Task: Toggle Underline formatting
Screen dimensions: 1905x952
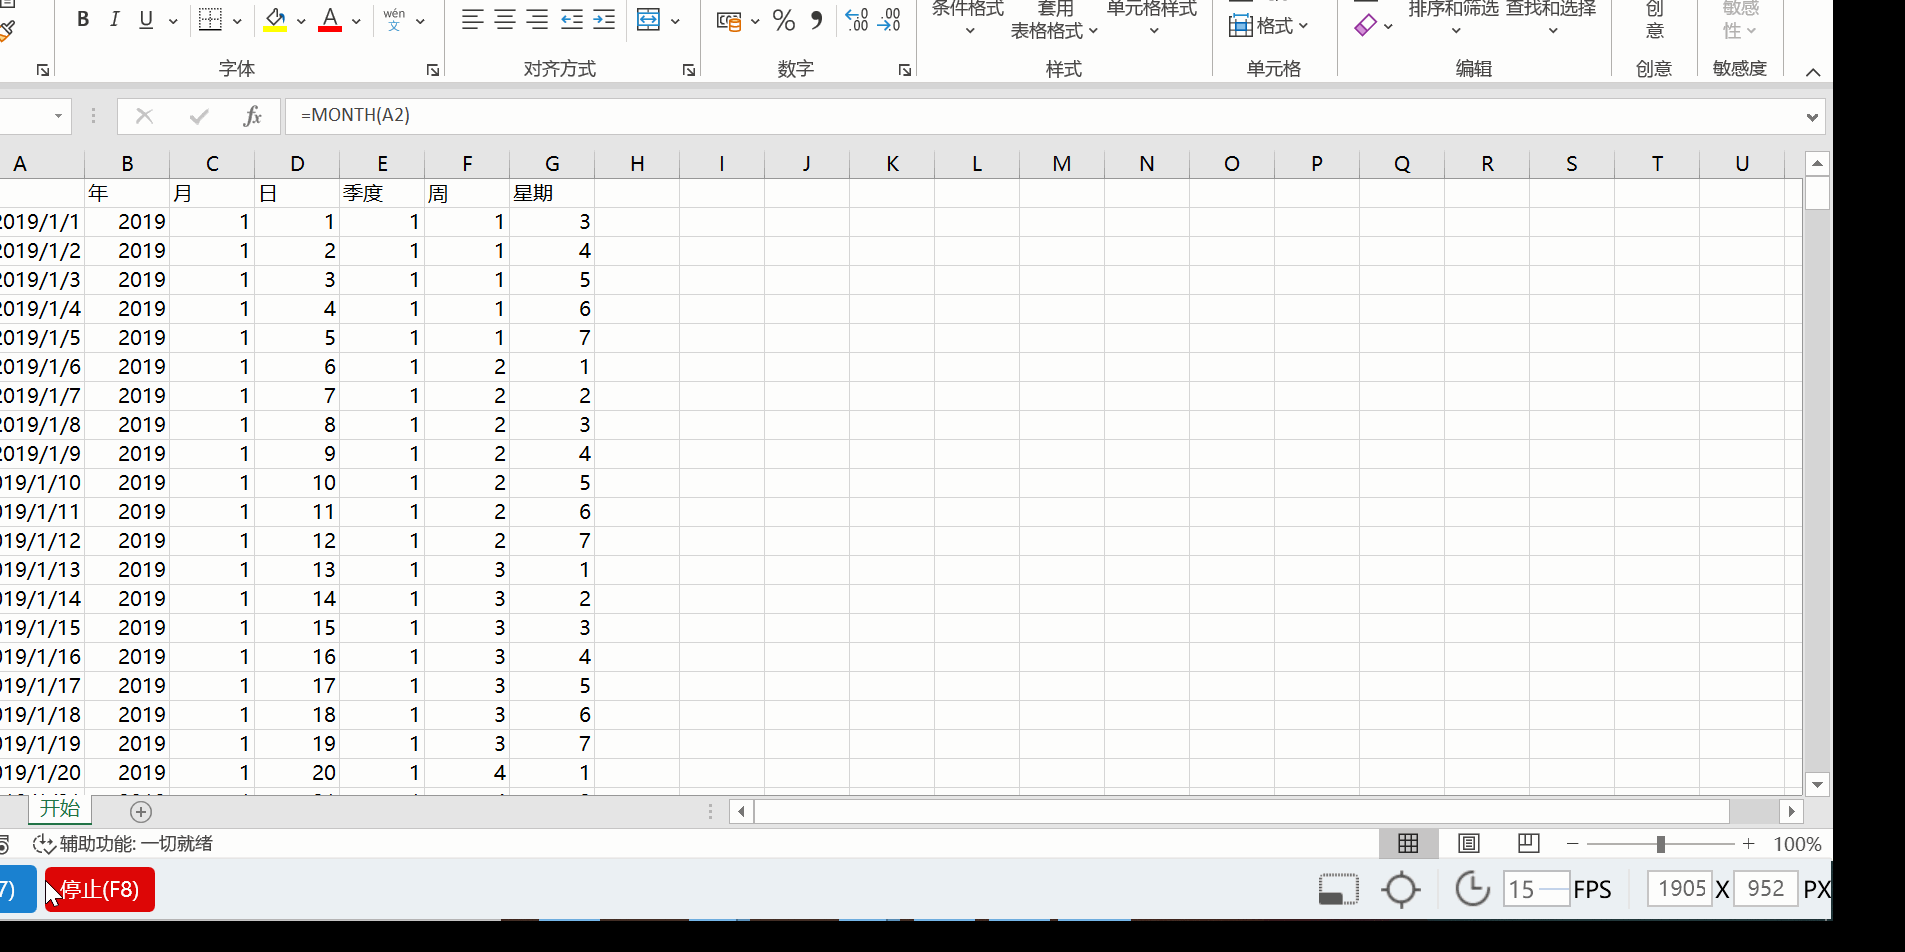Action: (x=146, y=20)
